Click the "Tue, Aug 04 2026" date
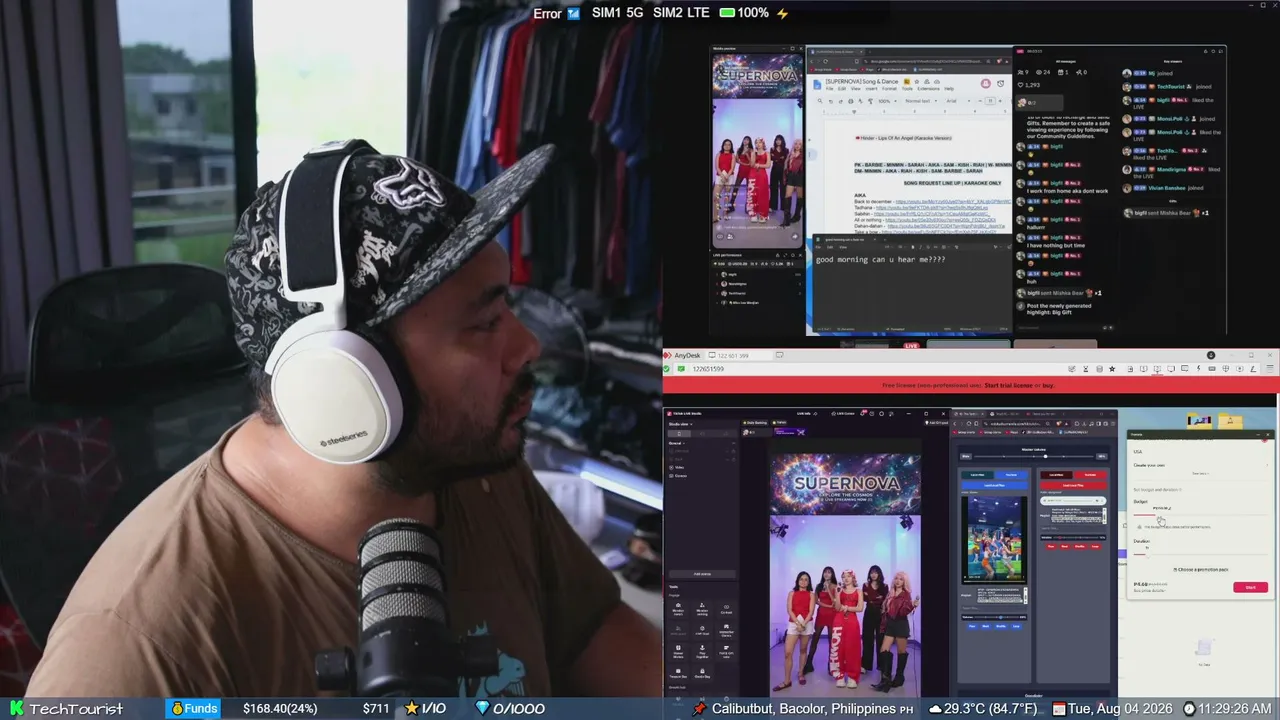Screen dimensions: 1280x720 [x=1118, y=708]
